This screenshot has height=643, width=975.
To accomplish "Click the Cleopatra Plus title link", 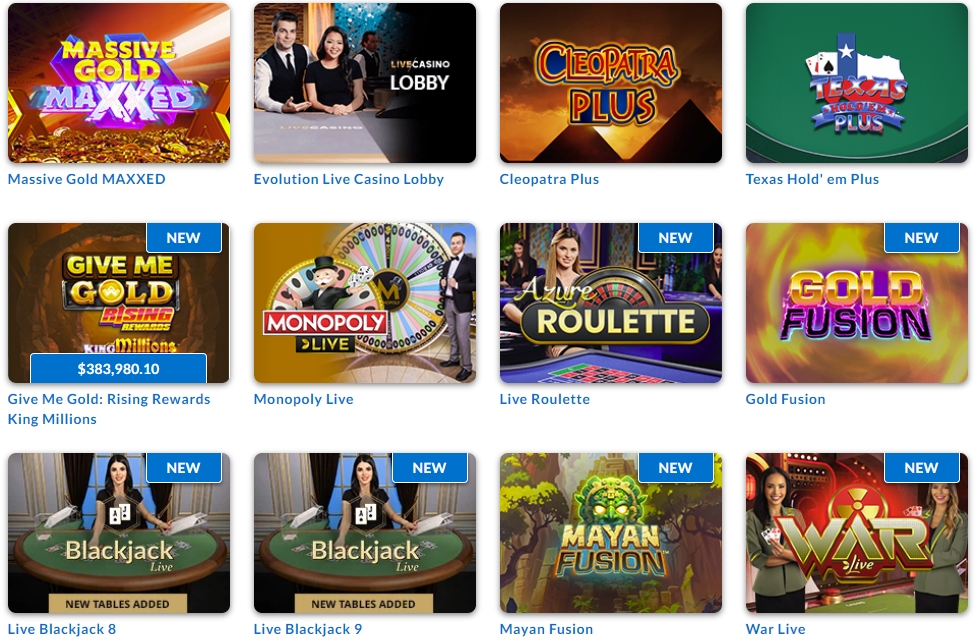I will click(x=549, y=179).
